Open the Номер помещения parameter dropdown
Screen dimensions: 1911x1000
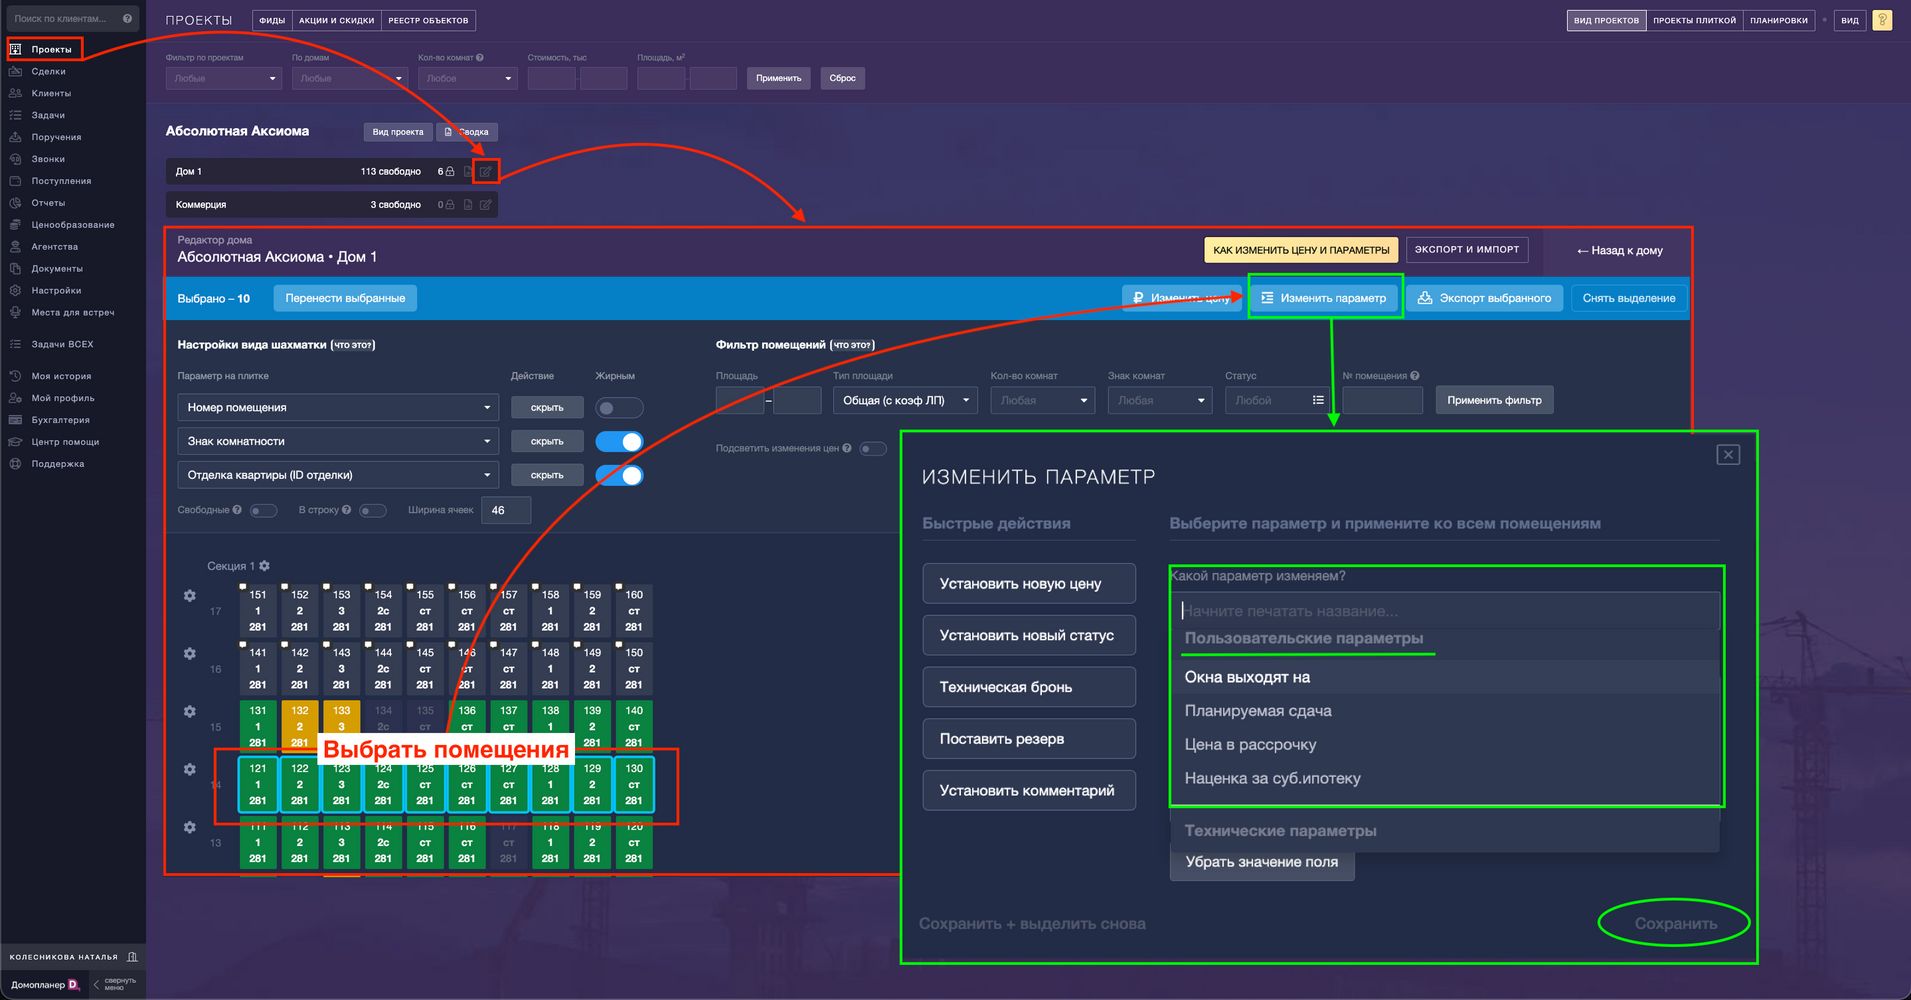[x=338, y=408]
